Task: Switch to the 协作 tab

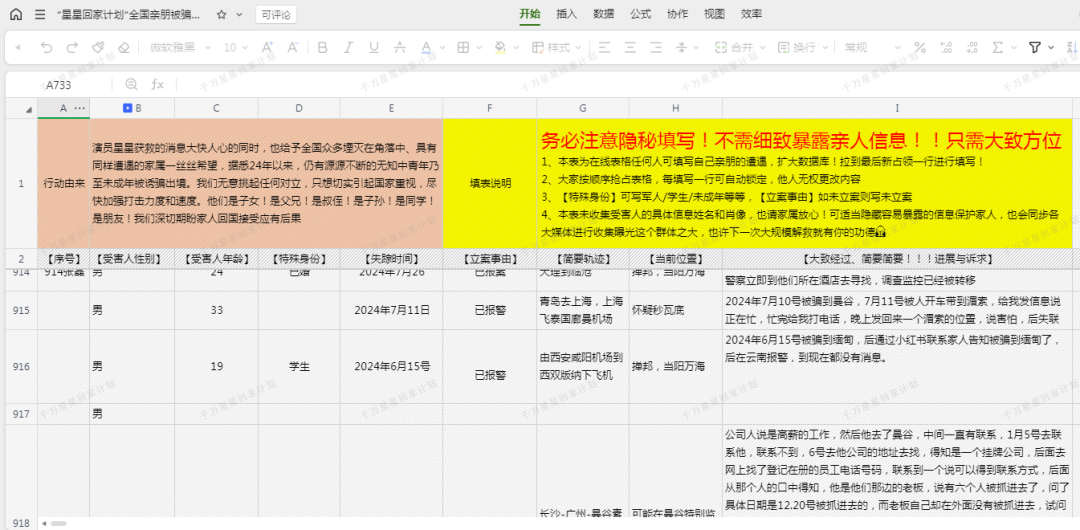Action: coord(677,14)
